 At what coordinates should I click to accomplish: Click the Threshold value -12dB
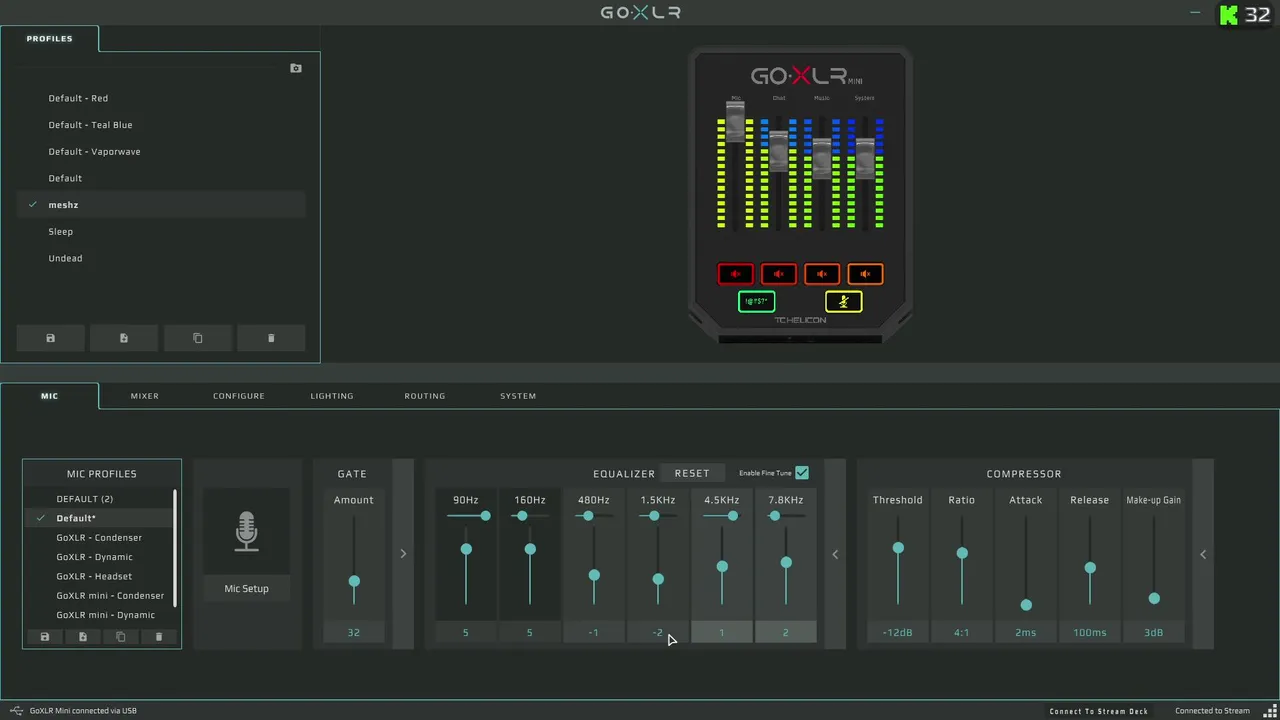[898, 632]
